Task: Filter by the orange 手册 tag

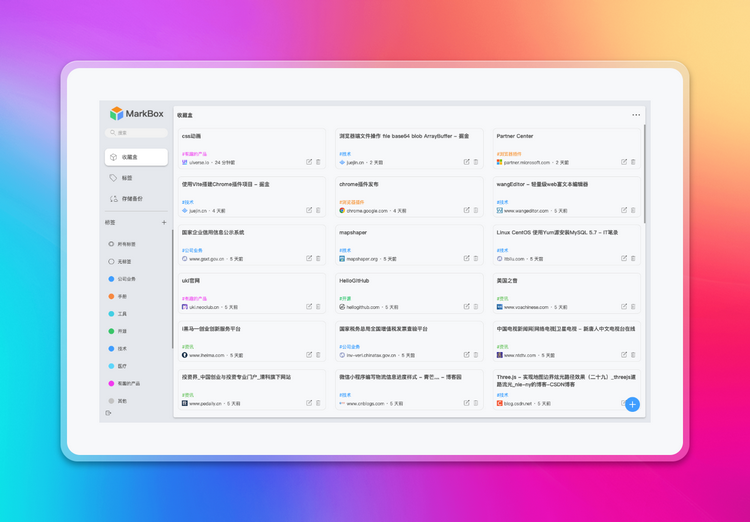Action: [118, 297]
